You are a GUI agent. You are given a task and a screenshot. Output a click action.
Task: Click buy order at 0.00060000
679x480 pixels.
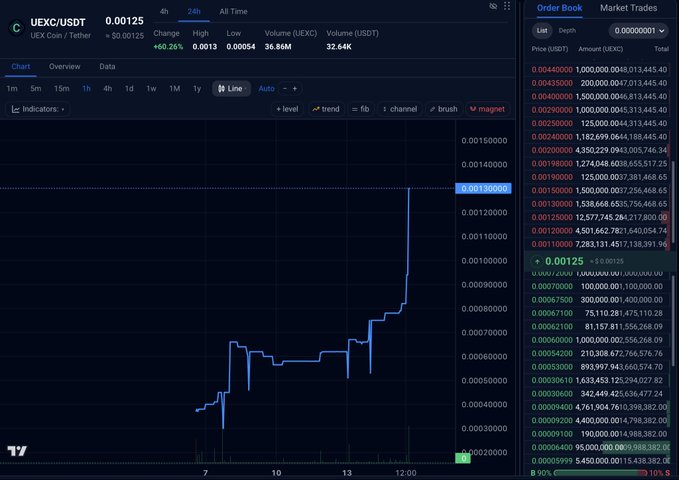tap(598, 340)
